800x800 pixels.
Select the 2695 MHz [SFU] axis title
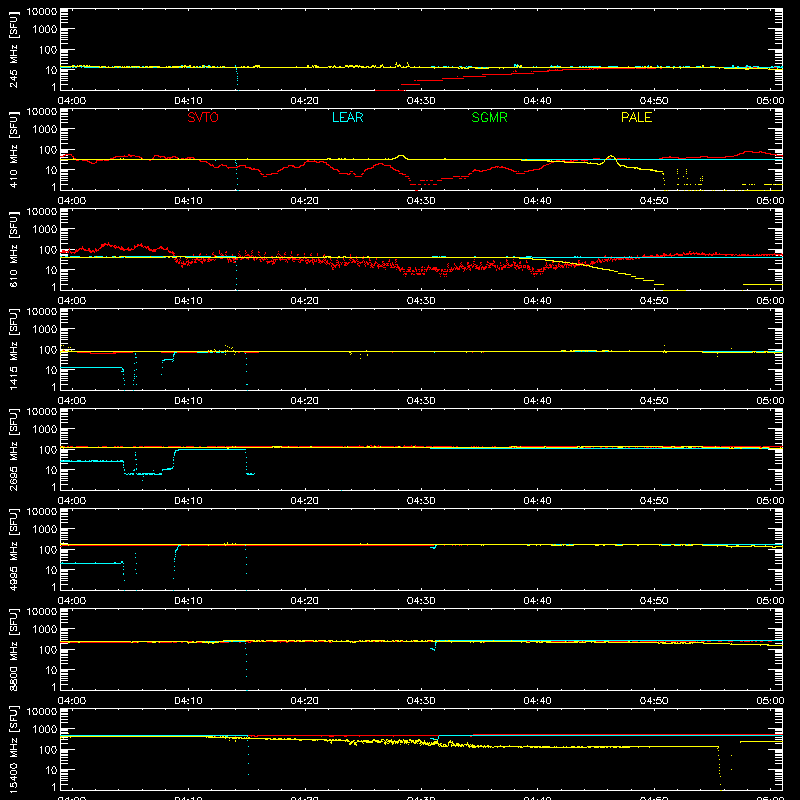(x=14, y=449)
